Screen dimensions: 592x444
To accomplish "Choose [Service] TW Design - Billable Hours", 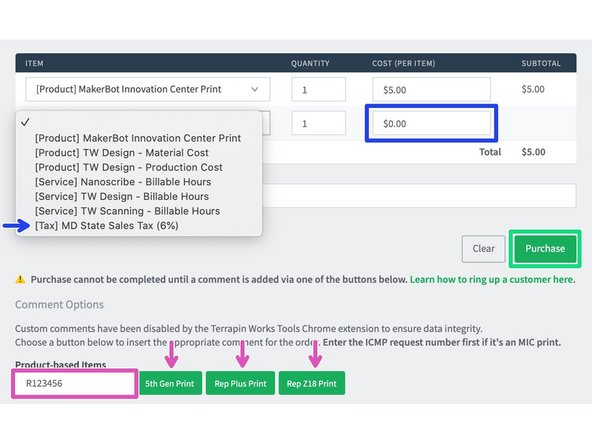I will [122, 197].
